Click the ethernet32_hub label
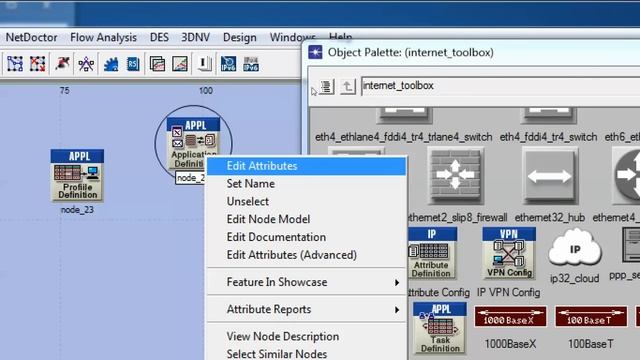This screenshot has height=360, width=640. [x=549, y=218]
